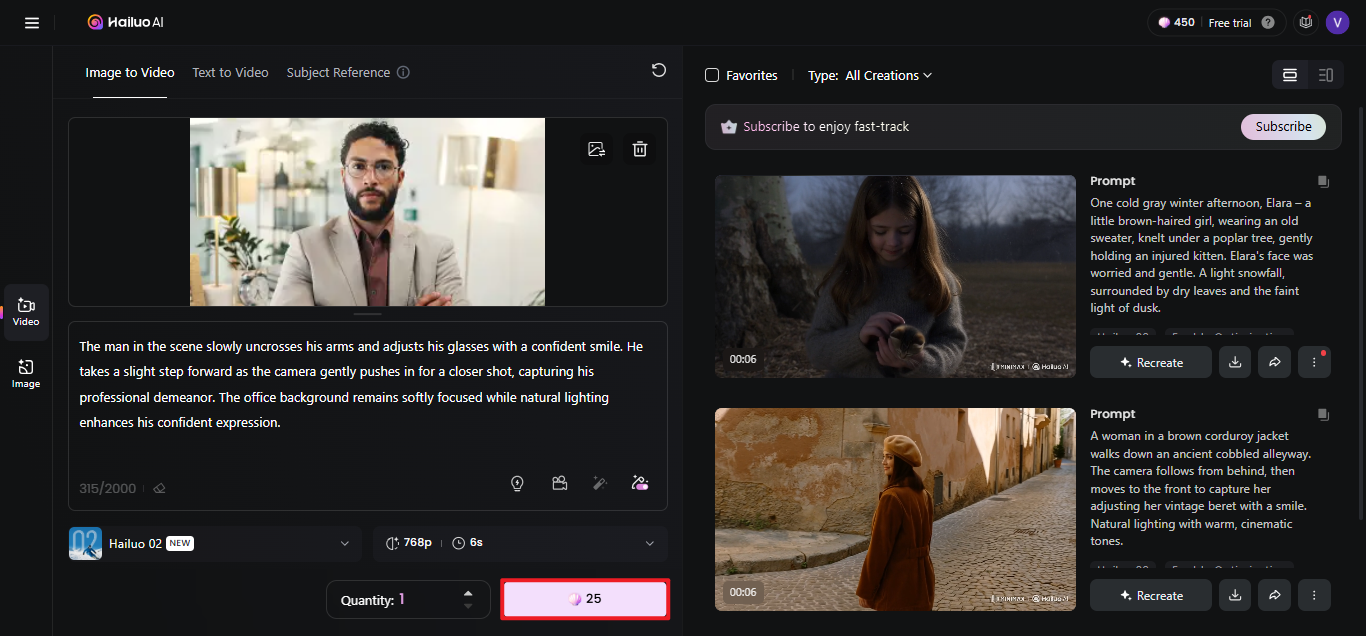Click the 315/2000 character counter
Viewport: 1366px width, 636px height.
point(107,489)
